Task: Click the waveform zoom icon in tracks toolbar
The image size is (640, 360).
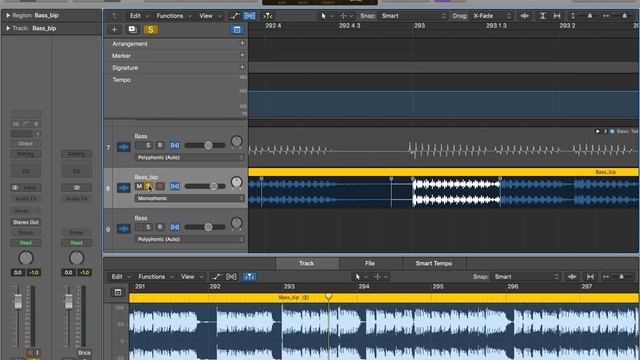Action: (x=525, y=16)
